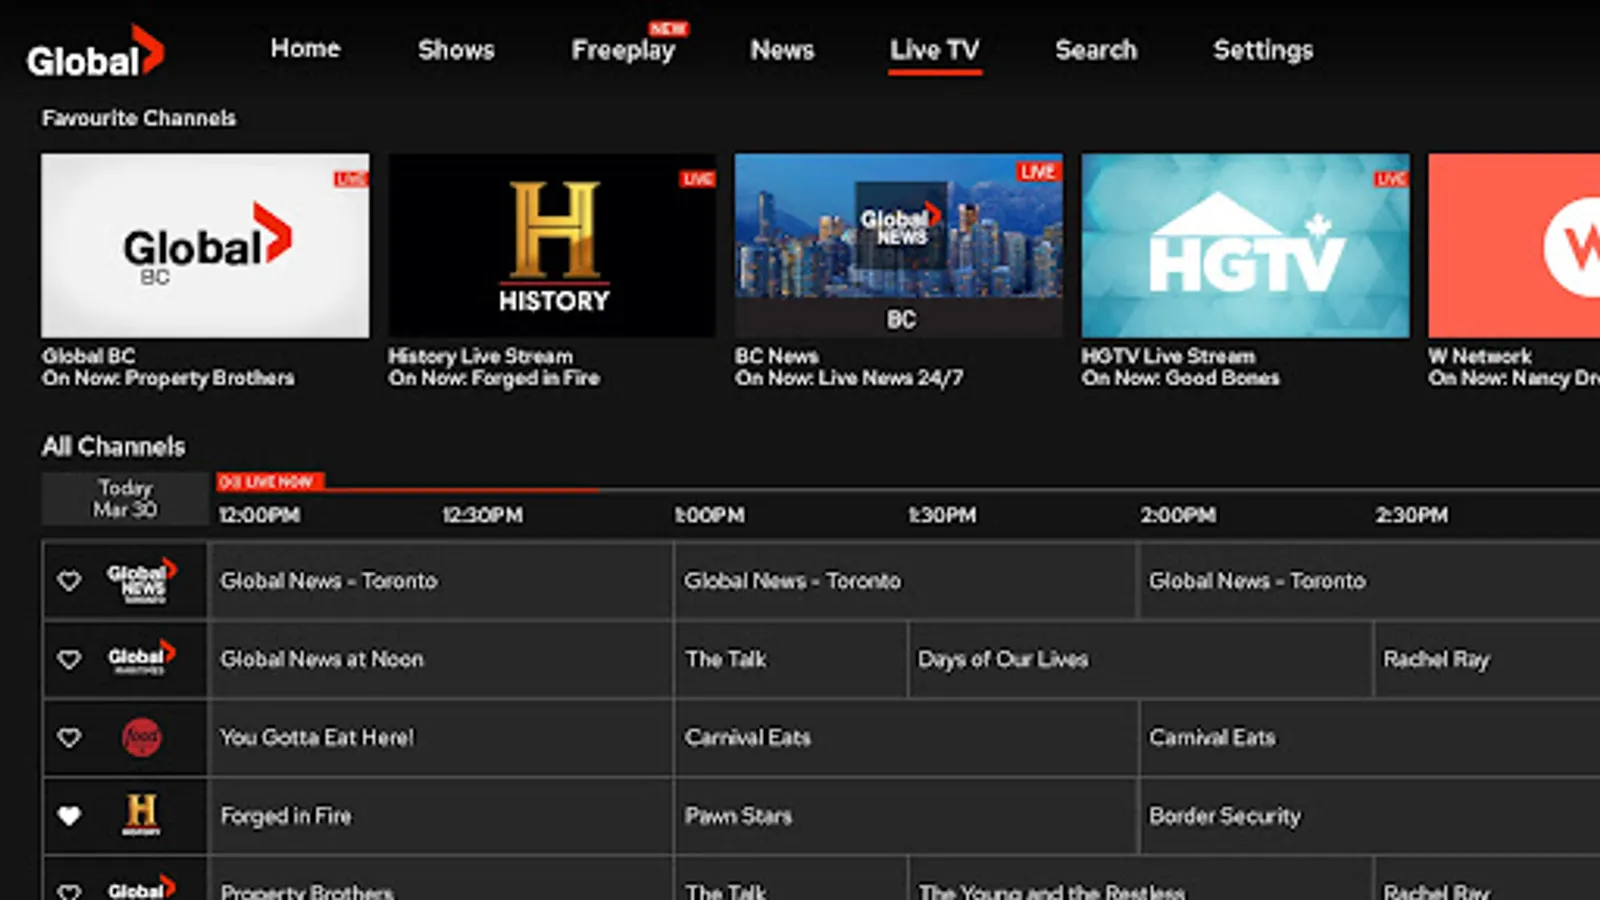Open the HGTV Live Stream thumbnail
The image size is (1600, 900).
point(1246,245)
